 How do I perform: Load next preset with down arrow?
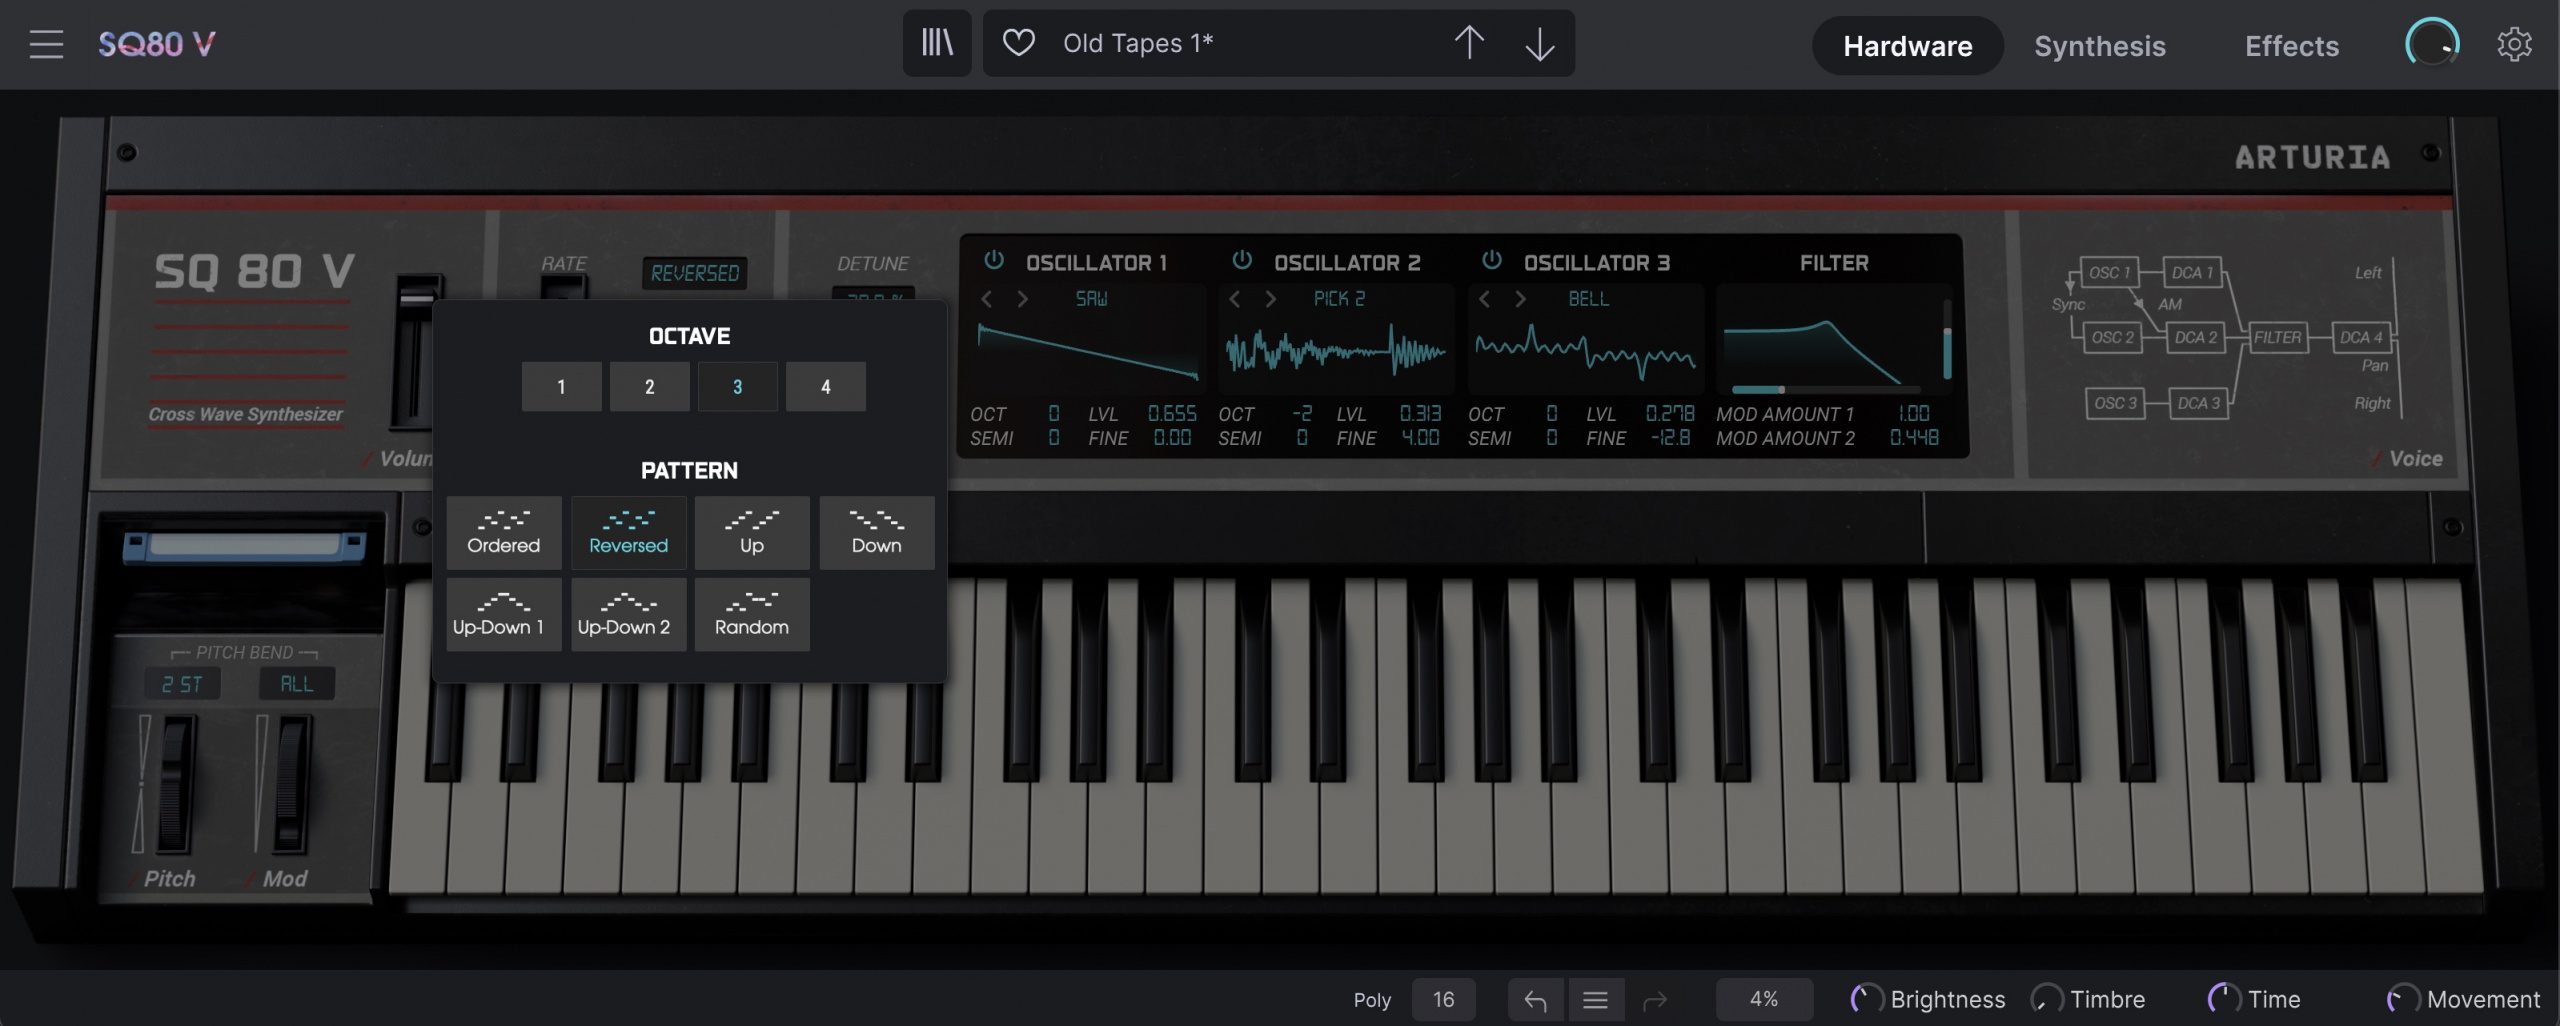coord(1539,43)
